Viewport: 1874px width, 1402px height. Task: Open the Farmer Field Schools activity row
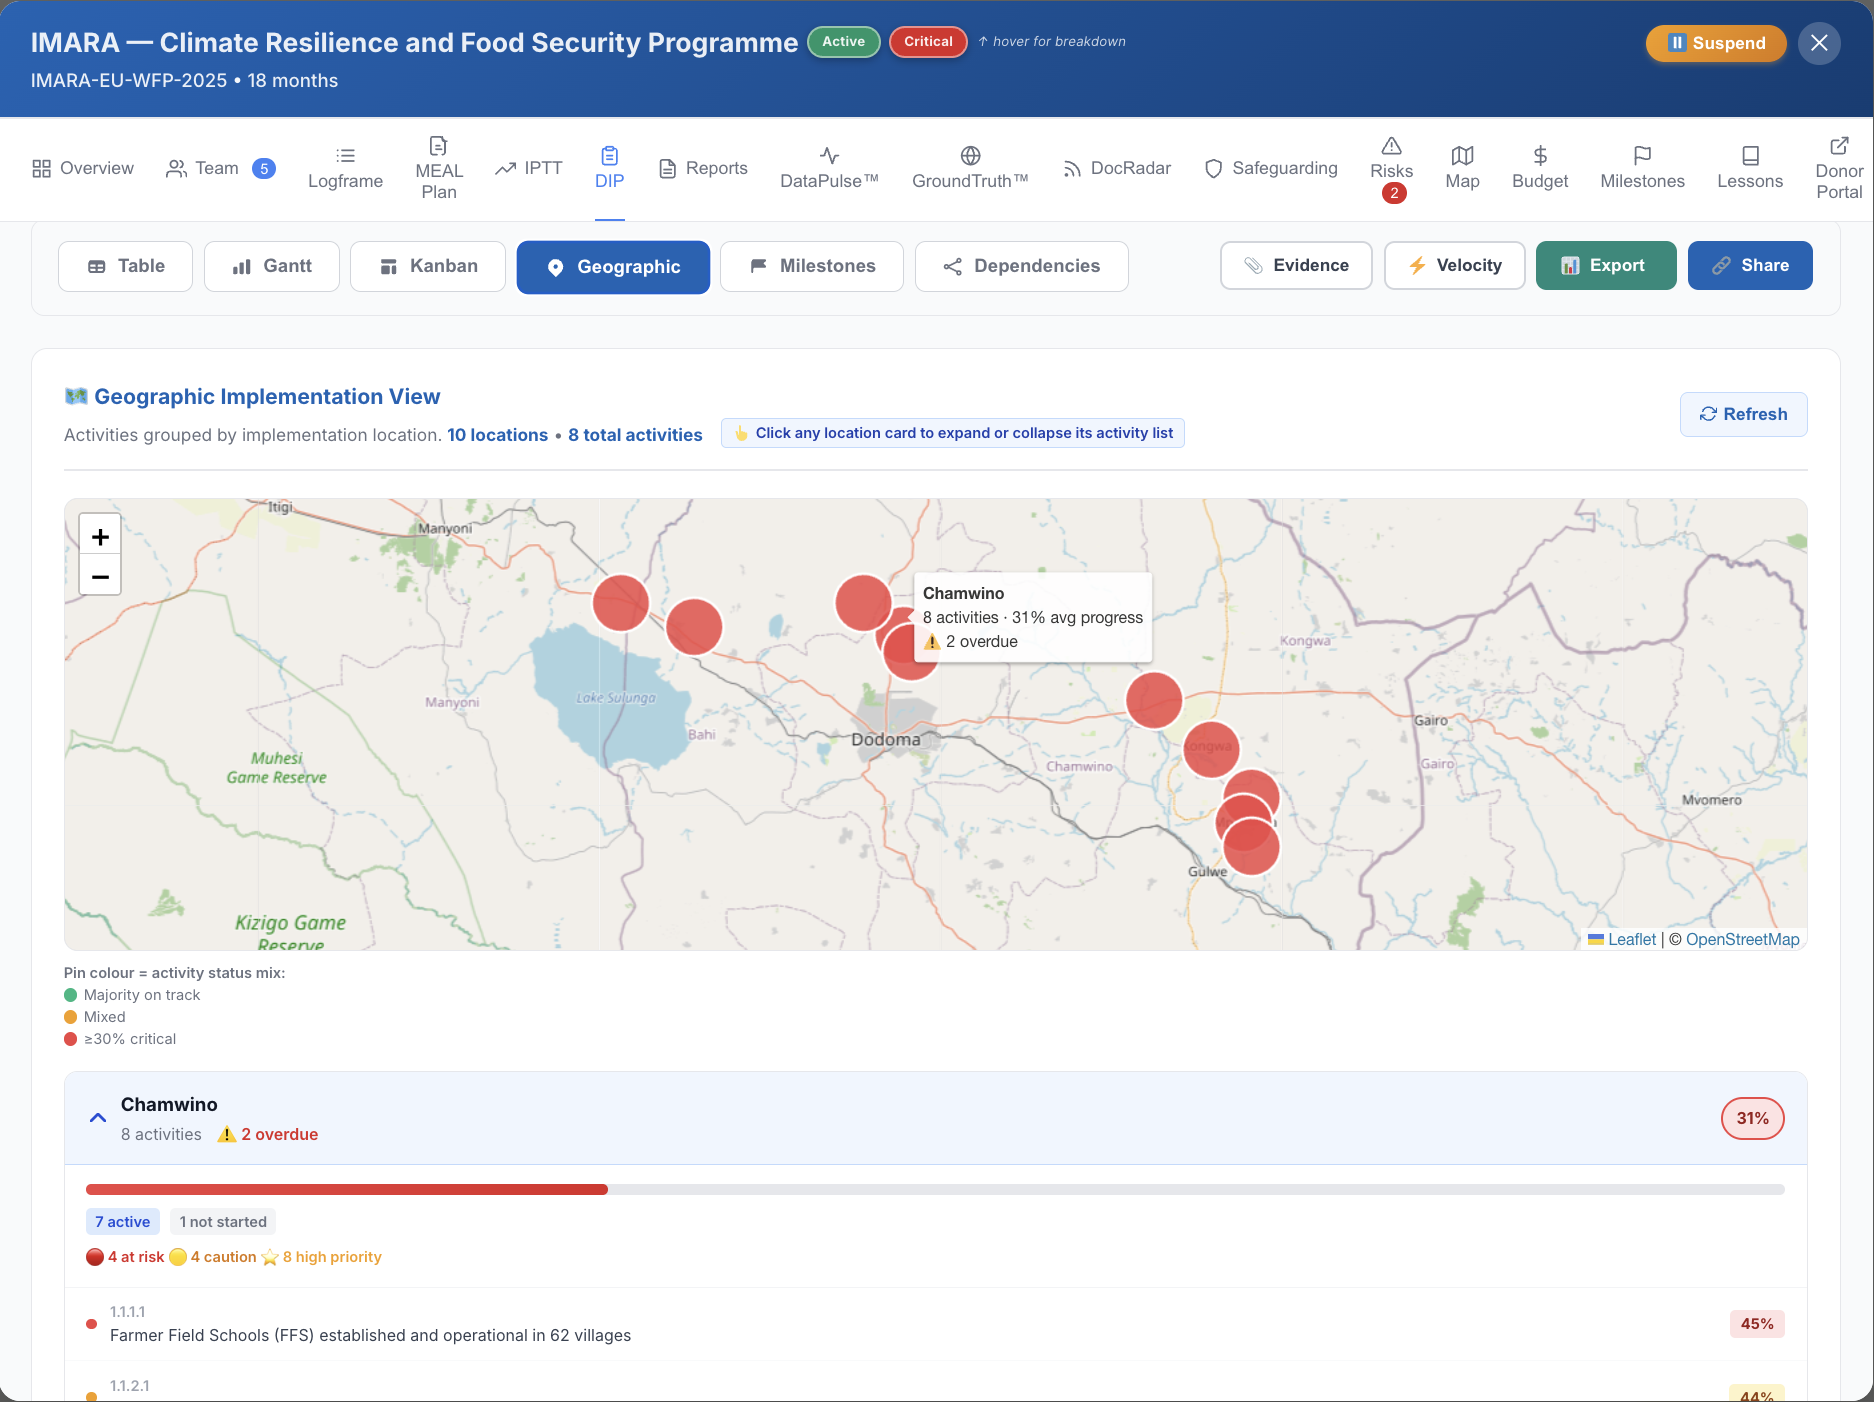935,1324
